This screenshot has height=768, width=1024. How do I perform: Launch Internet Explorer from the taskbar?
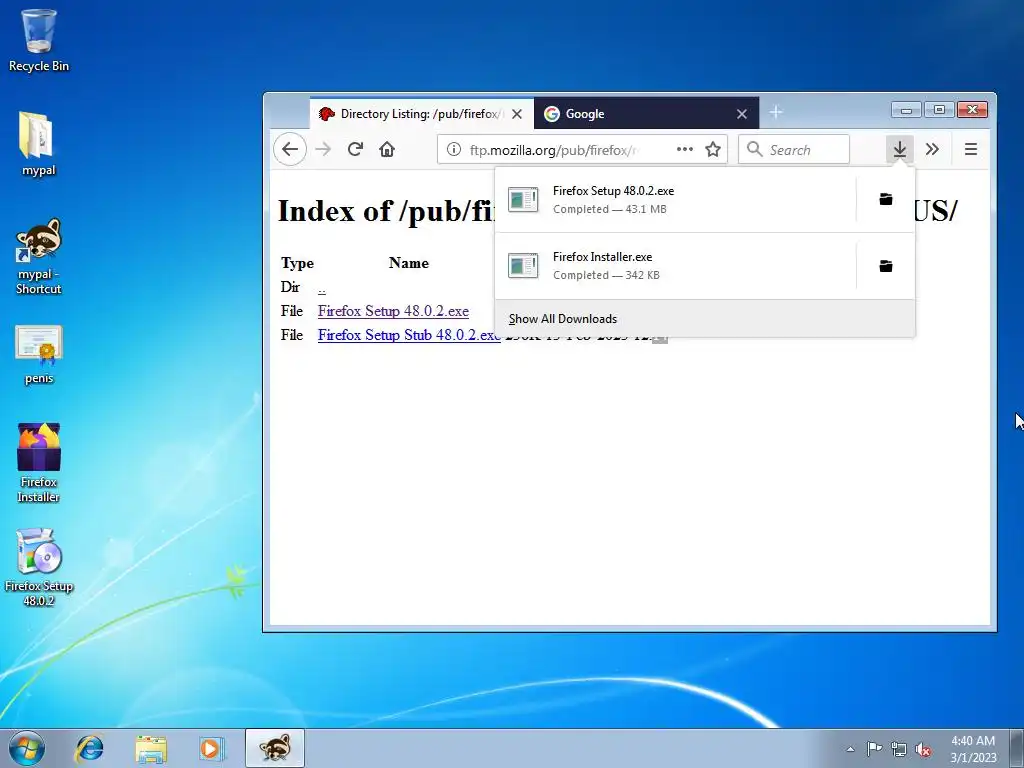pos(89,748)
